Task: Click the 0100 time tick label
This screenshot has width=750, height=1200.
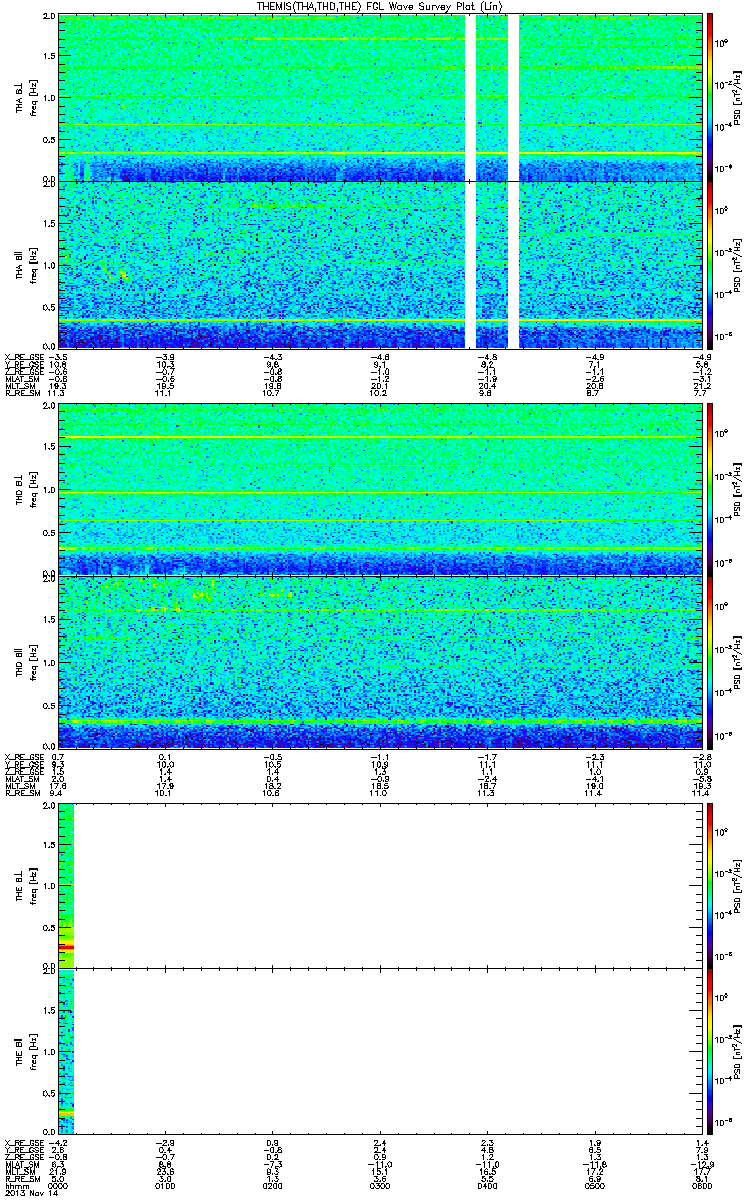Action: pos(166,1185)
